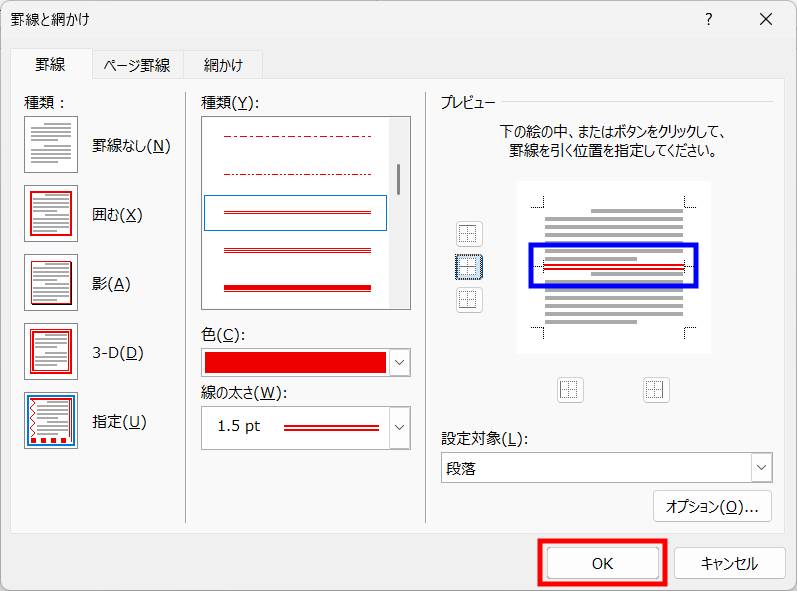
Task: Pick the 影 (shadow) border setting icon
Action: coord(51,282)
